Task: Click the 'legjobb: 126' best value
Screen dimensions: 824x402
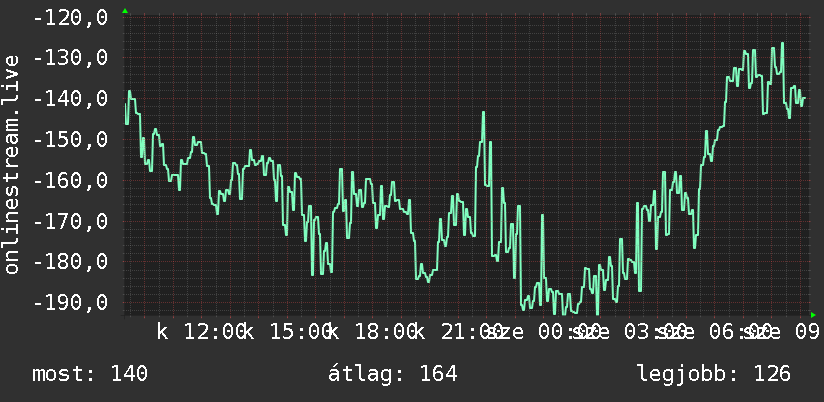Action: 714,374
